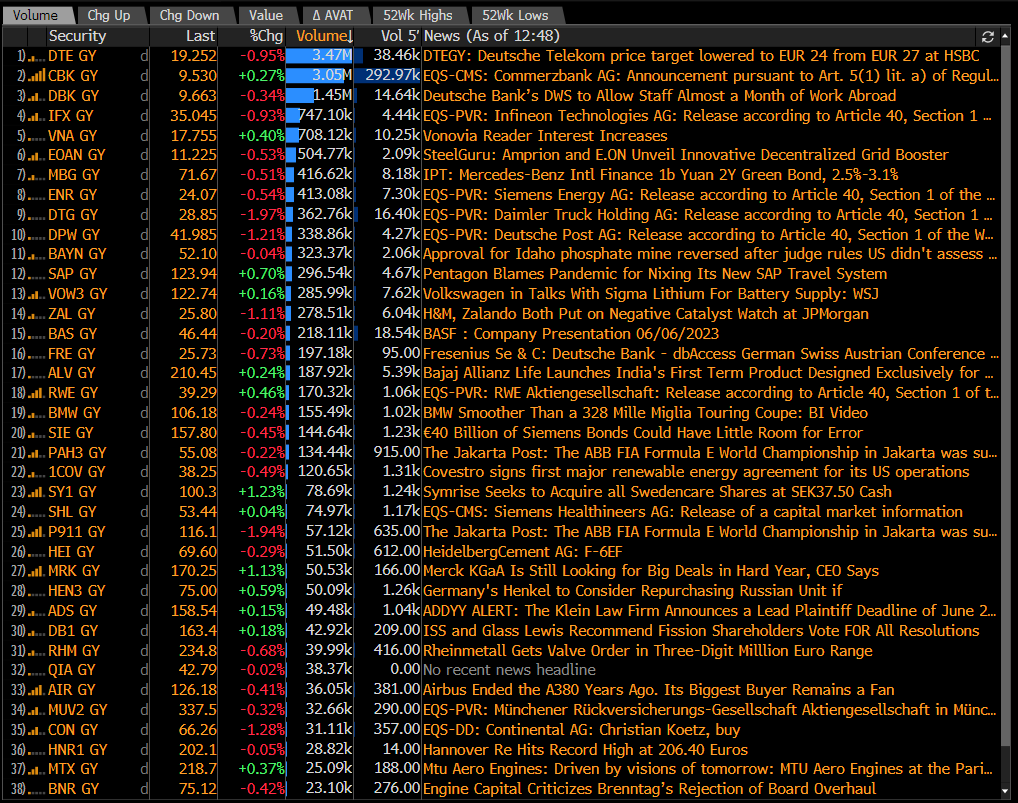Open the bar chart icon for CBK GY
This screenshot has width=1018, height=803.
pyautogui.click(x=36, y=76)
